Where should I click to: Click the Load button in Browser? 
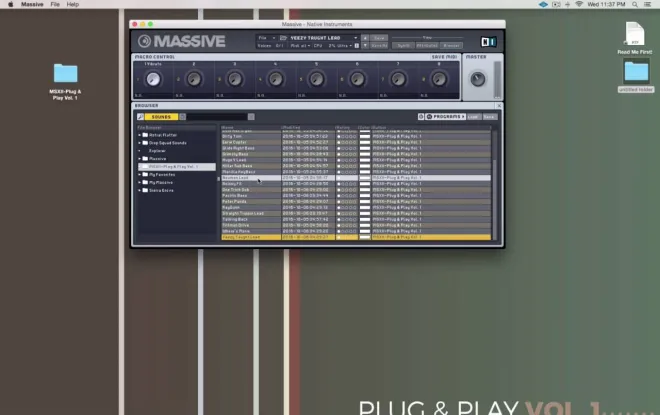coord(473,117)
